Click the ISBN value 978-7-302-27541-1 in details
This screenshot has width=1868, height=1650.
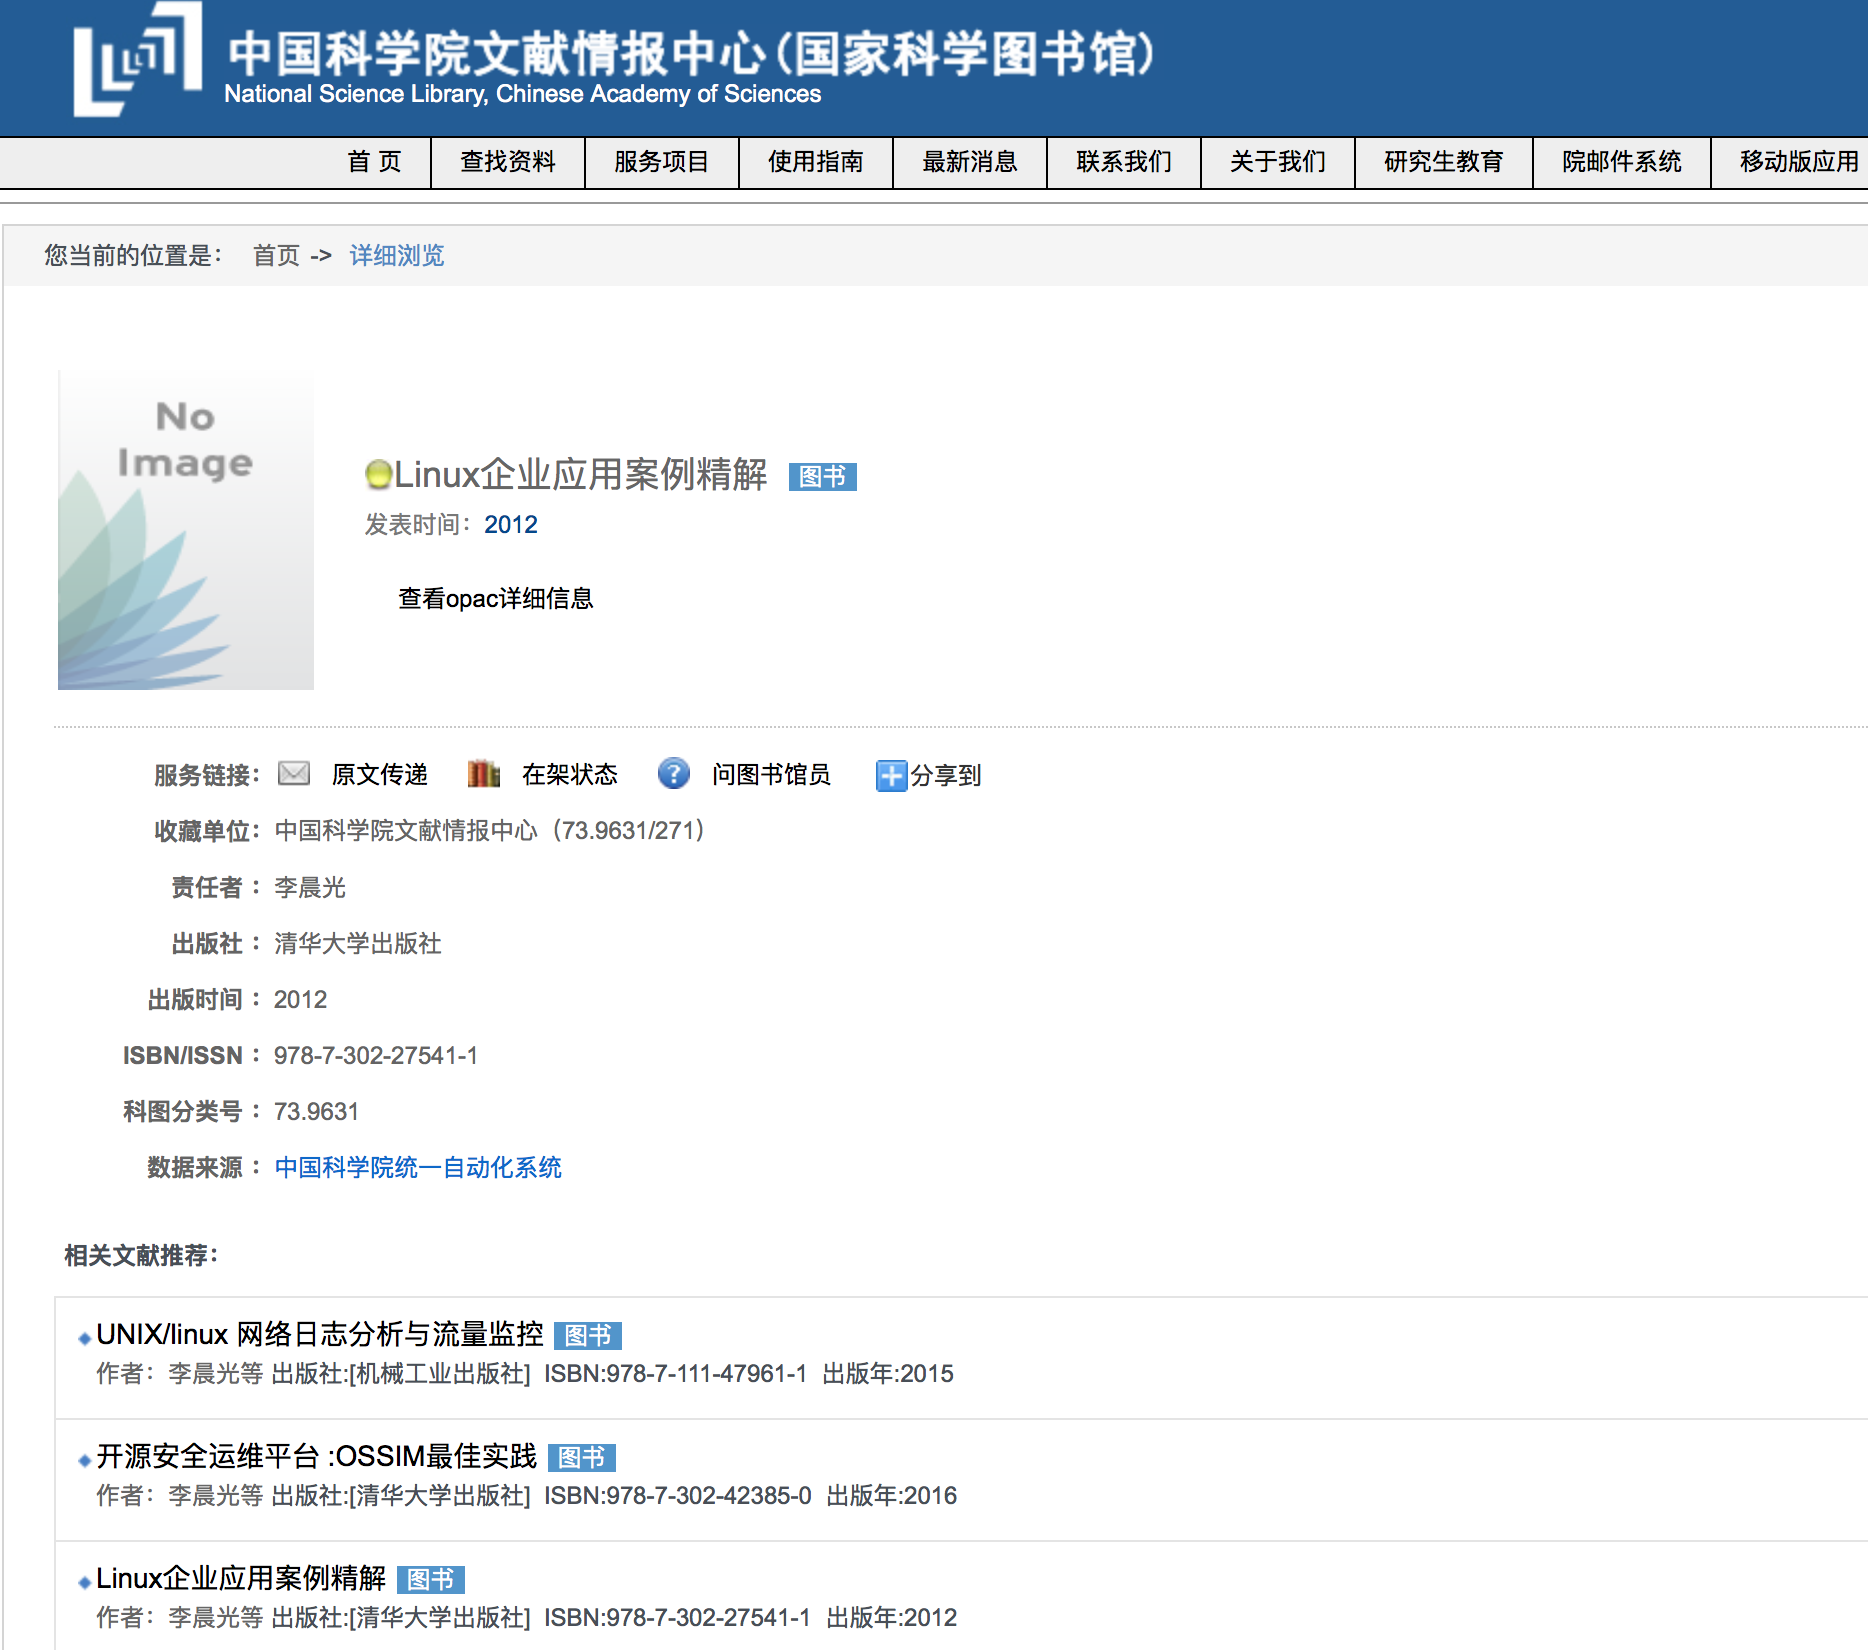pos(376,1056)
